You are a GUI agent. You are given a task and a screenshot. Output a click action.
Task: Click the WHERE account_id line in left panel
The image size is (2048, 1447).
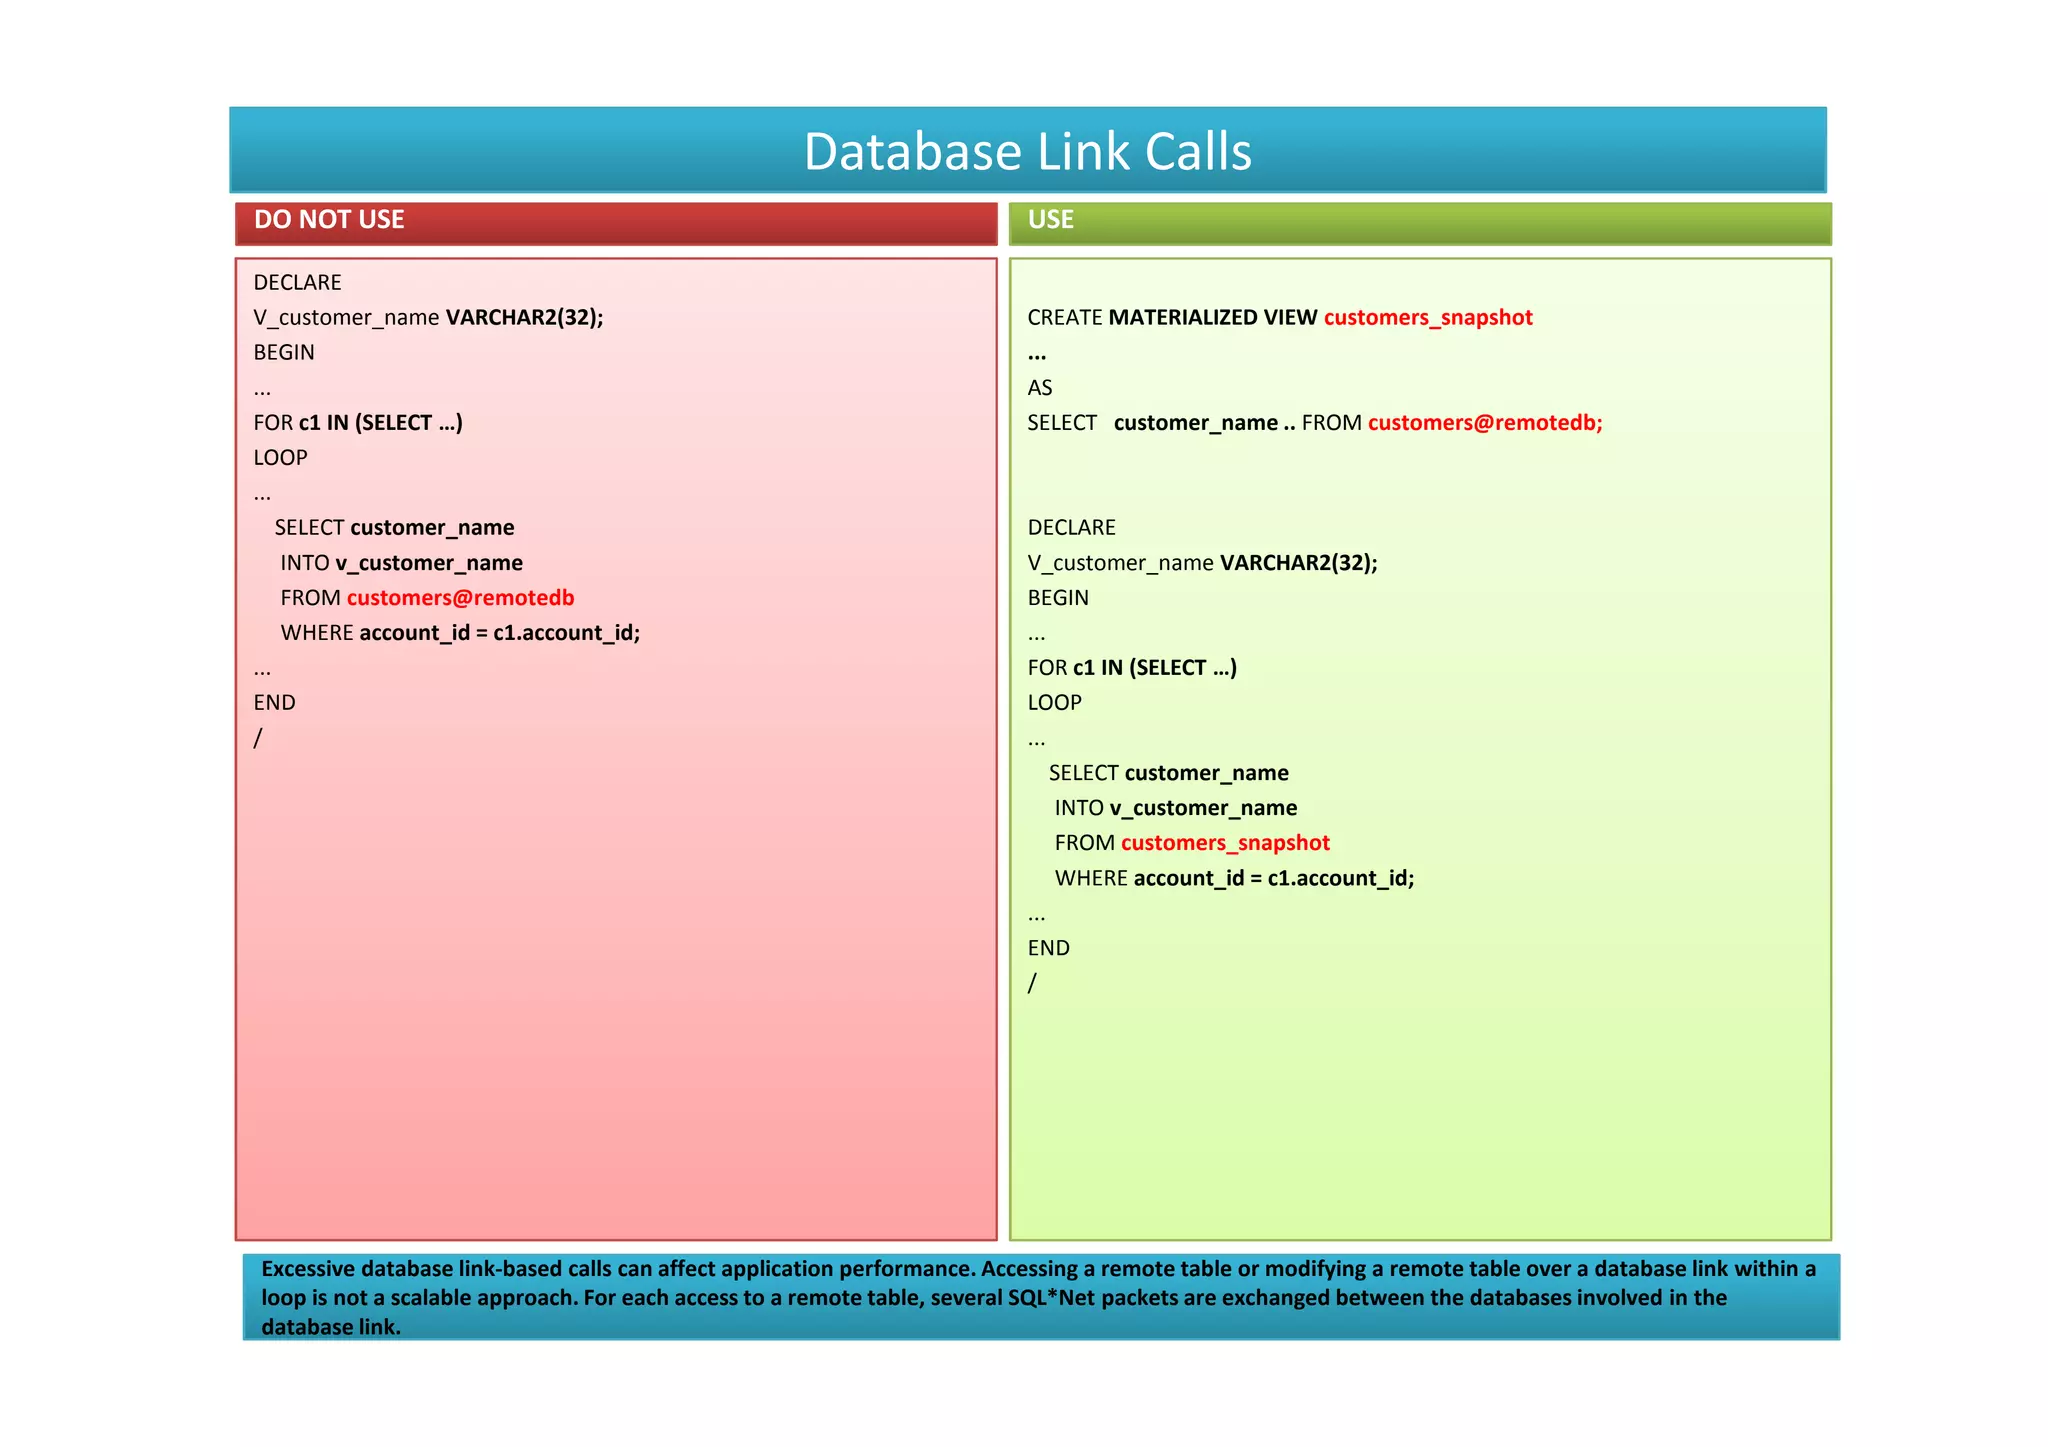click(460, 633)
